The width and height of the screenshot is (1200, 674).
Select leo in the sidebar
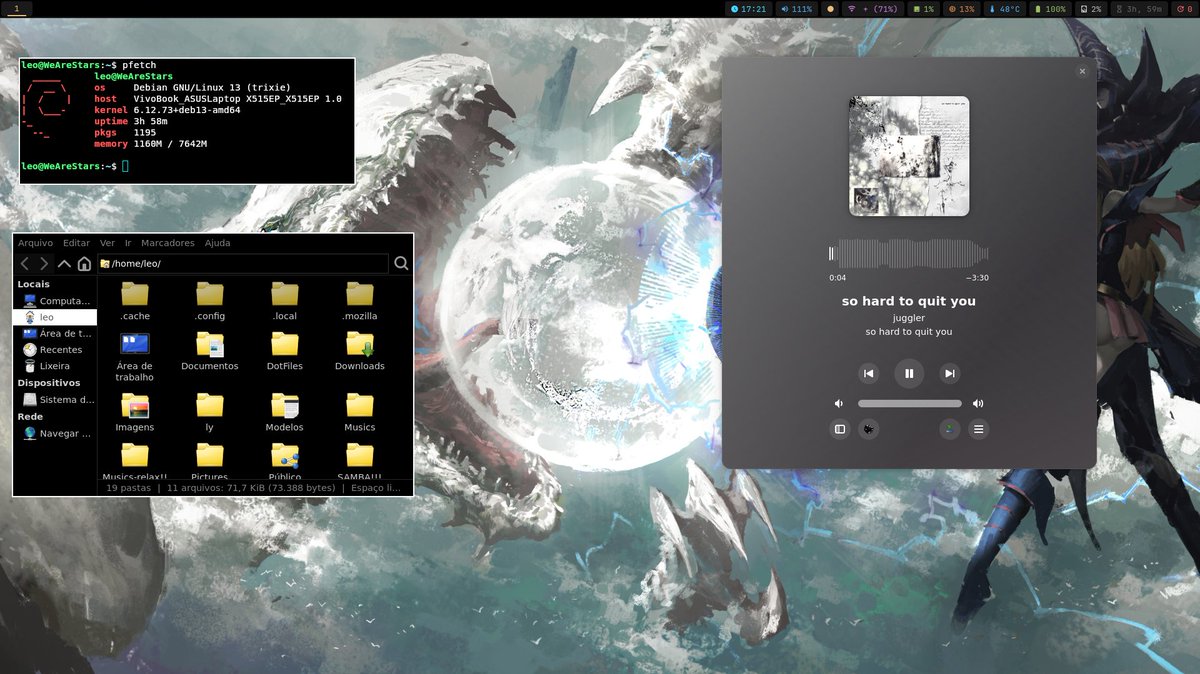(55, 317)
